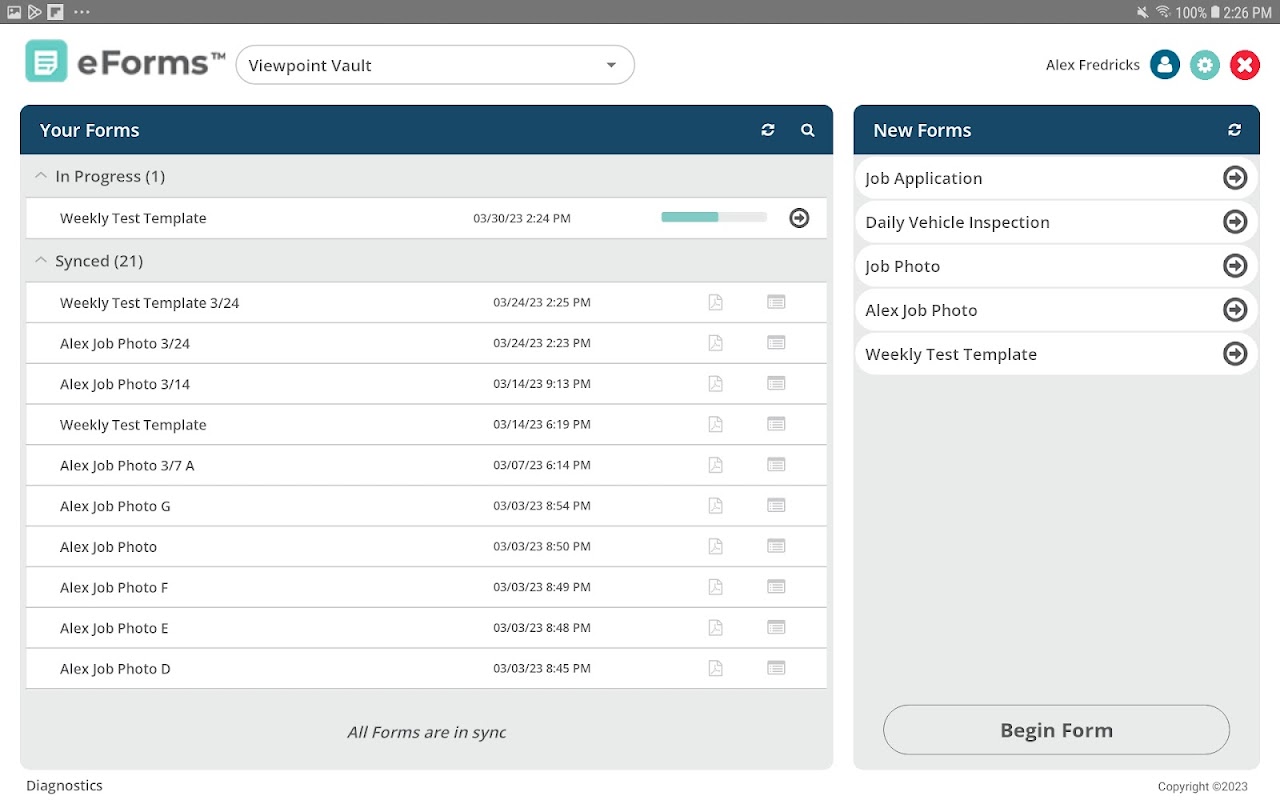Screen dimensions: 1280x800
Task: Select Job Photo in New Forms
Action: 1056,266
